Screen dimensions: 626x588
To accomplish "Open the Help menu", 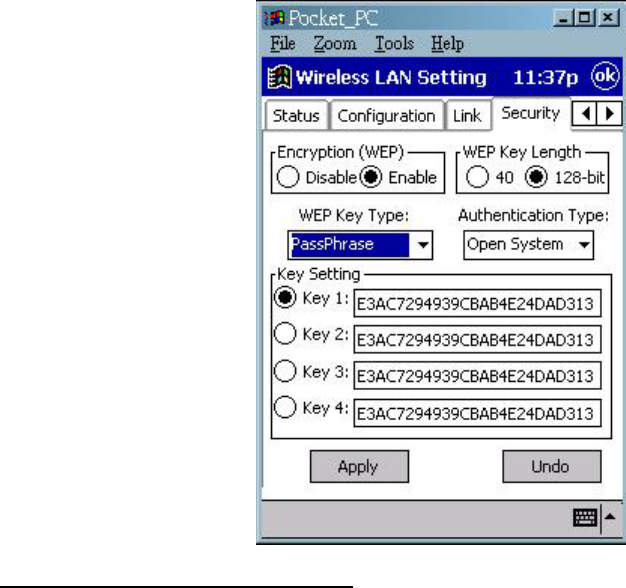I will [448, 44].
